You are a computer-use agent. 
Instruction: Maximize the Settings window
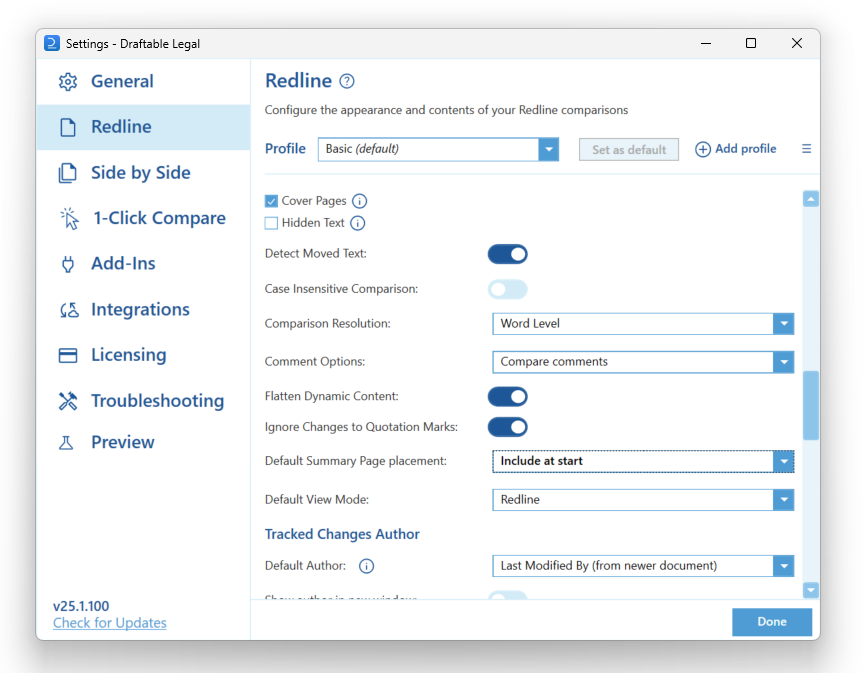click(x=751, y=44)
